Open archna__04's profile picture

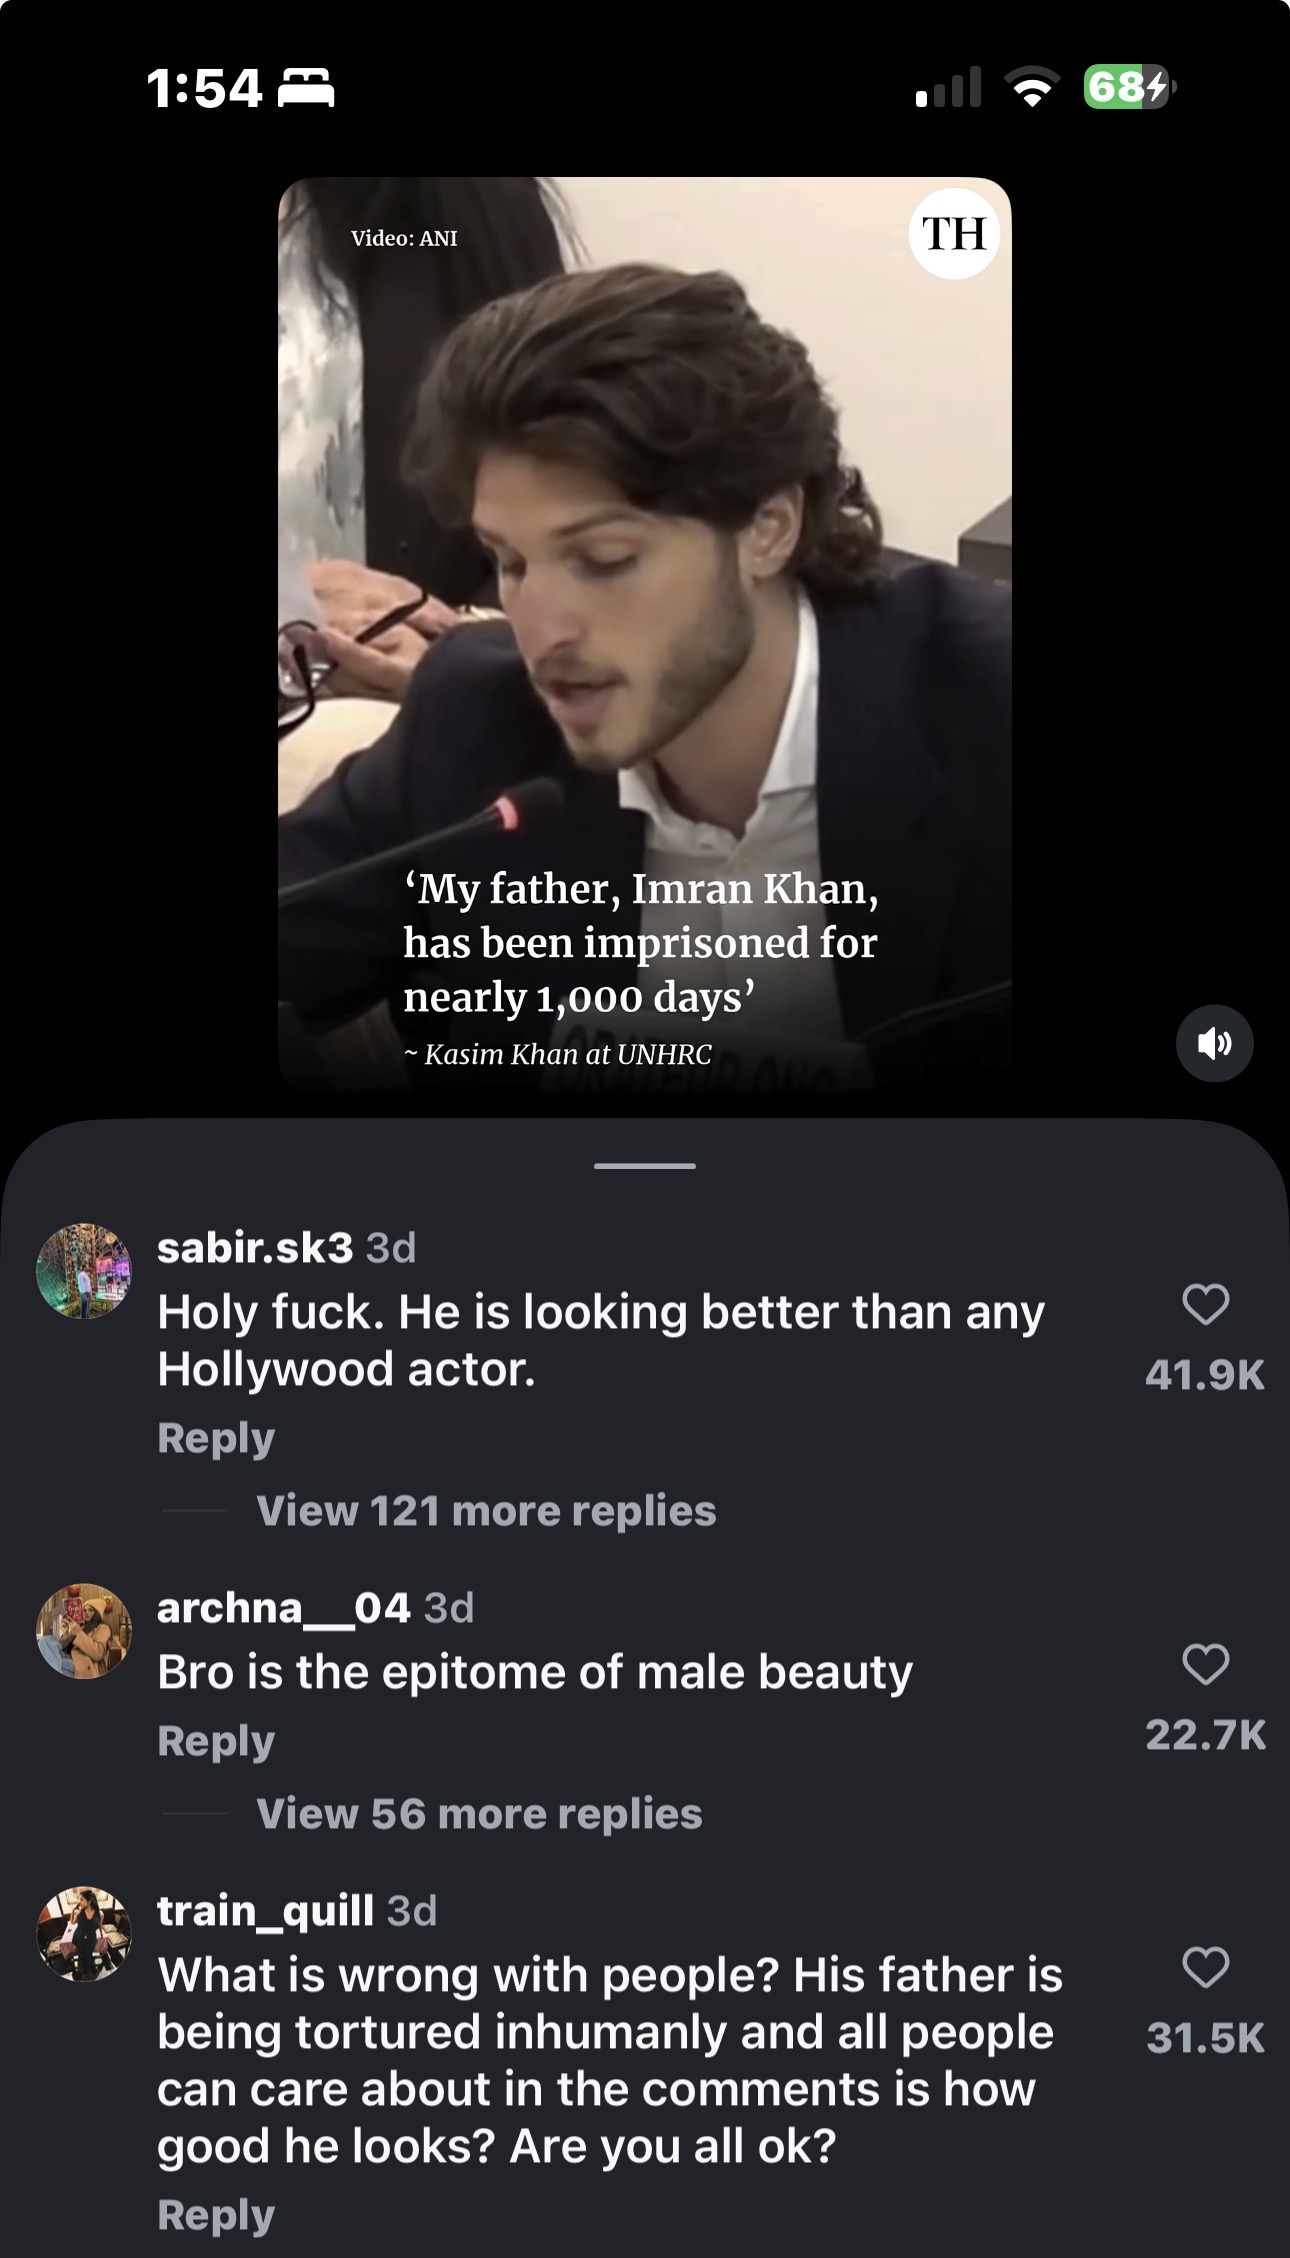84,1631
